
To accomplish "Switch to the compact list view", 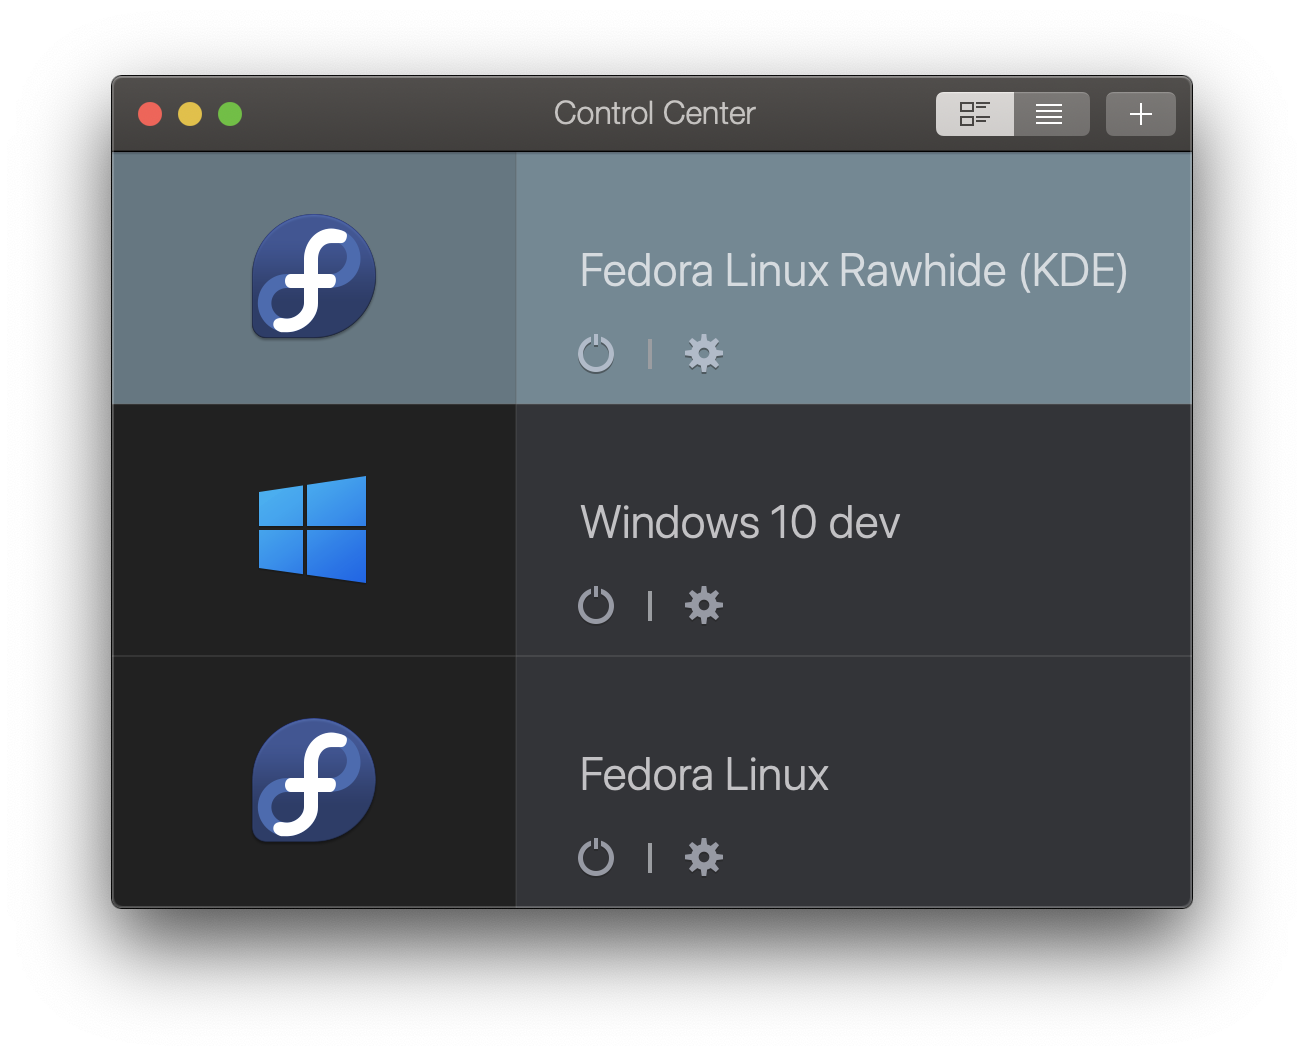I will pos(1050,114).
